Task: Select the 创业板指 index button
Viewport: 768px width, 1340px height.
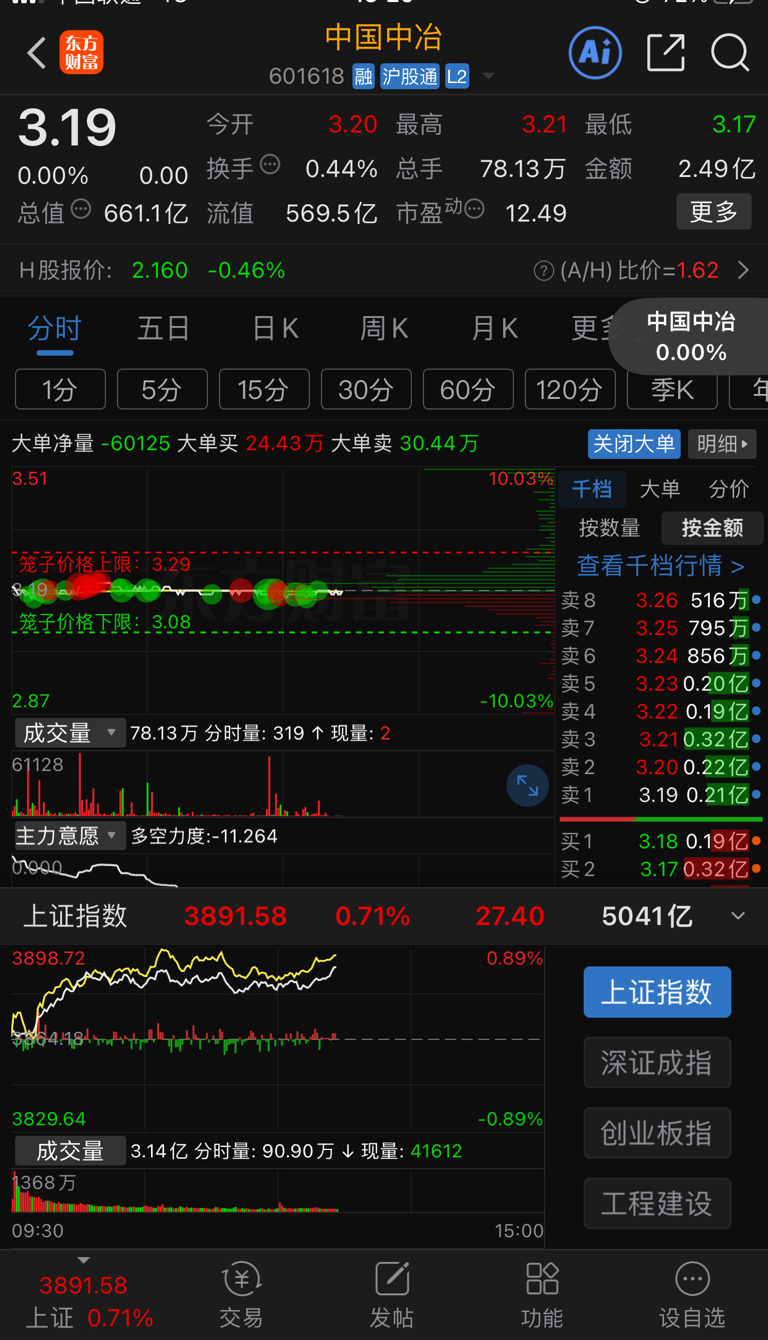Action: [657, 1132]
